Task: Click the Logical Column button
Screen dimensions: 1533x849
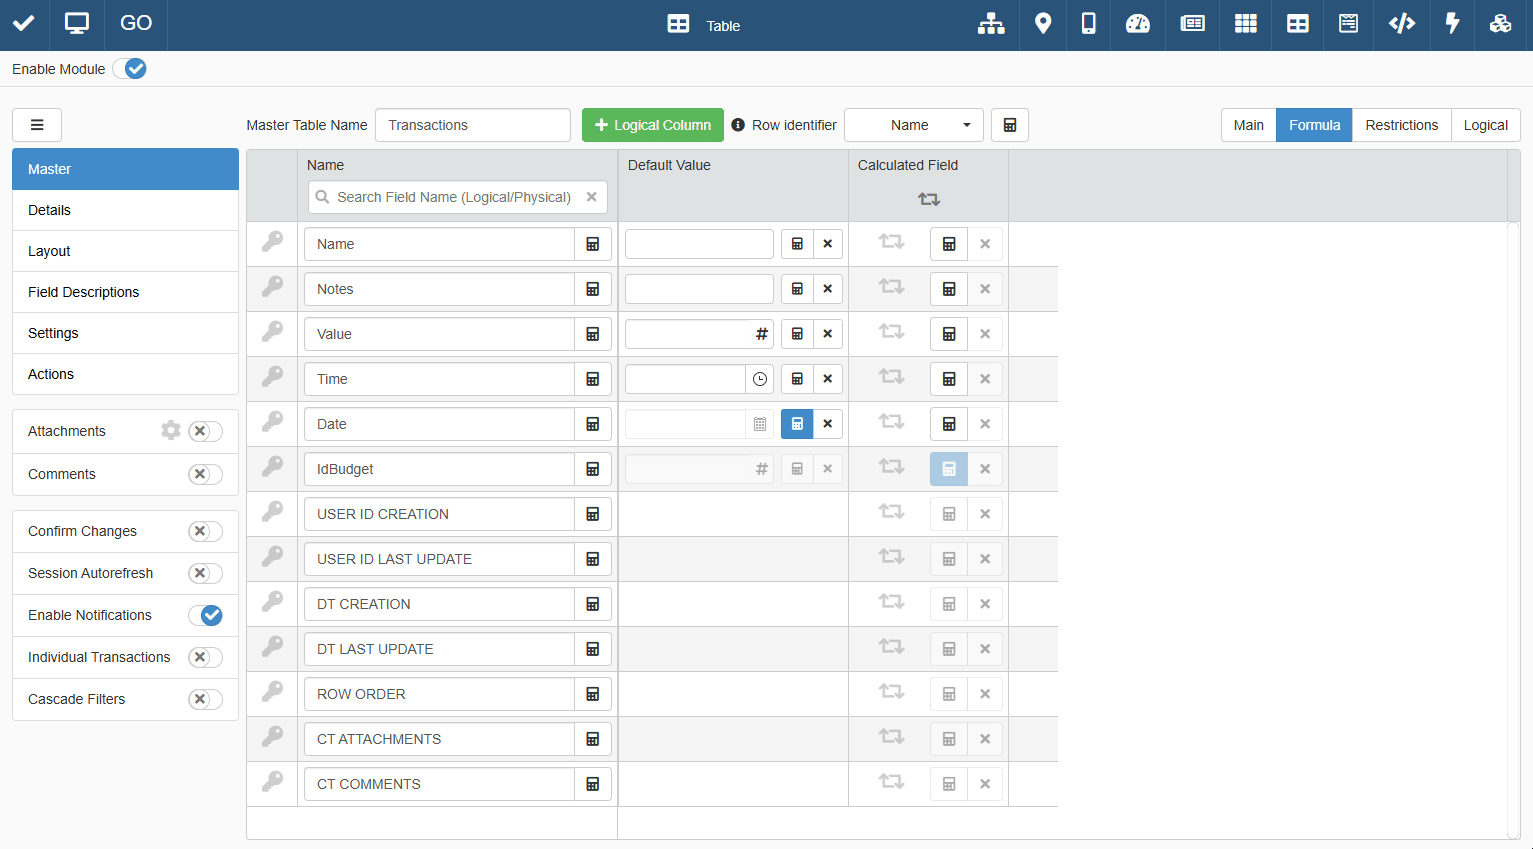Action: click(x=653, y=125)
